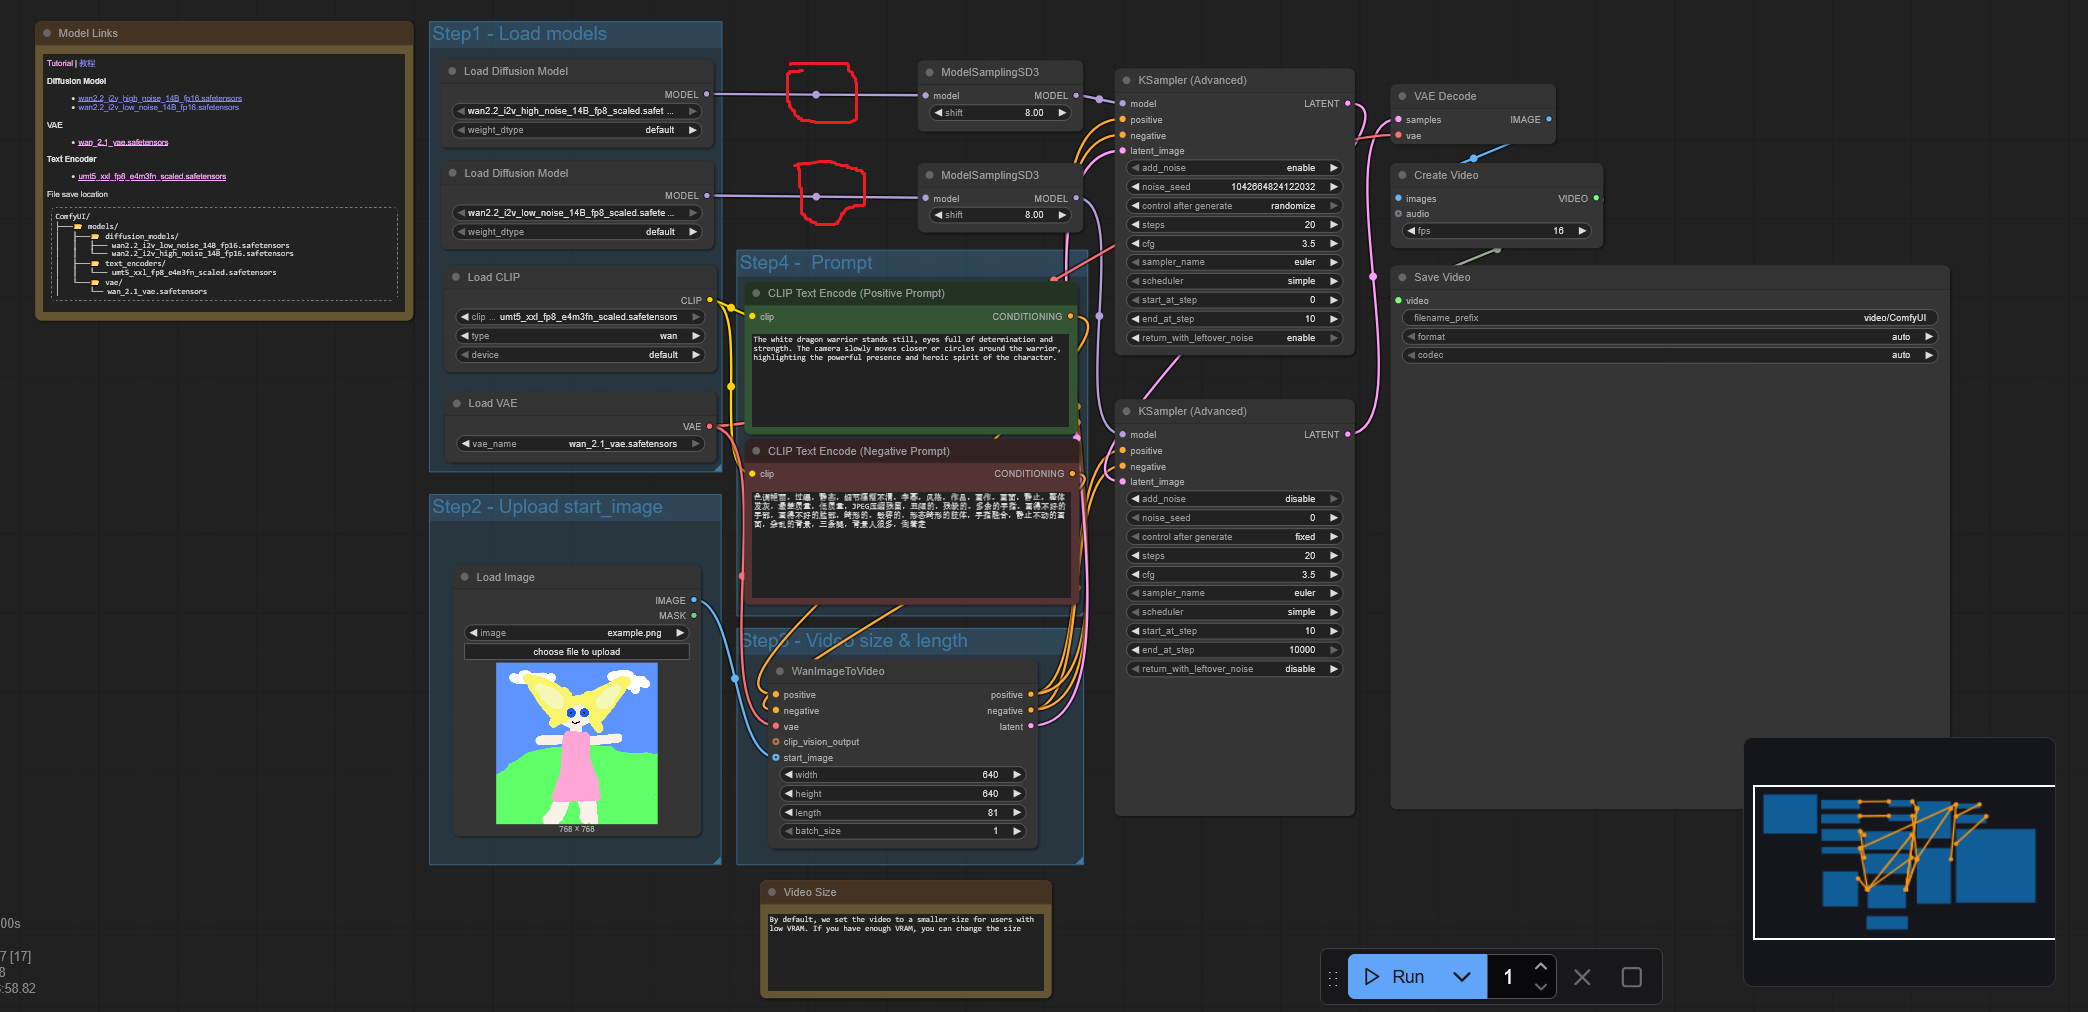Click the X cancel-run icon in the queue bar
The height and width of the screenshot is (1012, 2088).
tap(1582, 977)
